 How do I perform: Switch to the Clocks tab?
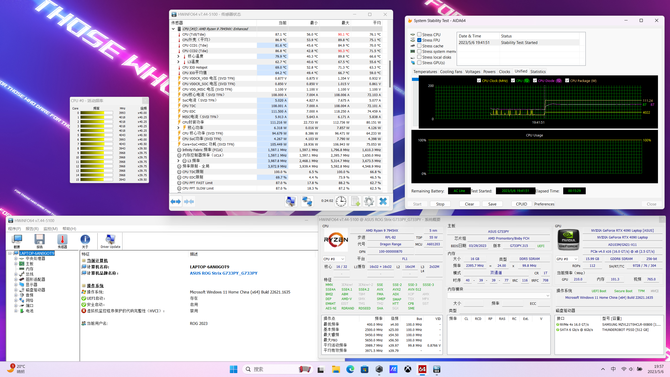point(504,72)
